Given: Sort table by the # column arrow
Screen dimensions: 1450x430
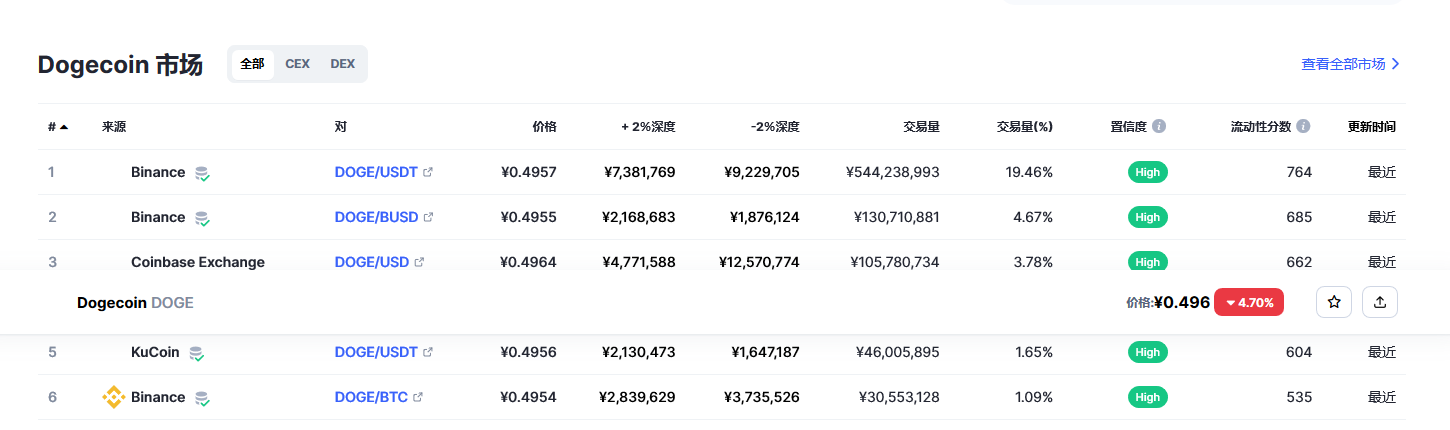Looking at the screenshot, I should (64, 127).
